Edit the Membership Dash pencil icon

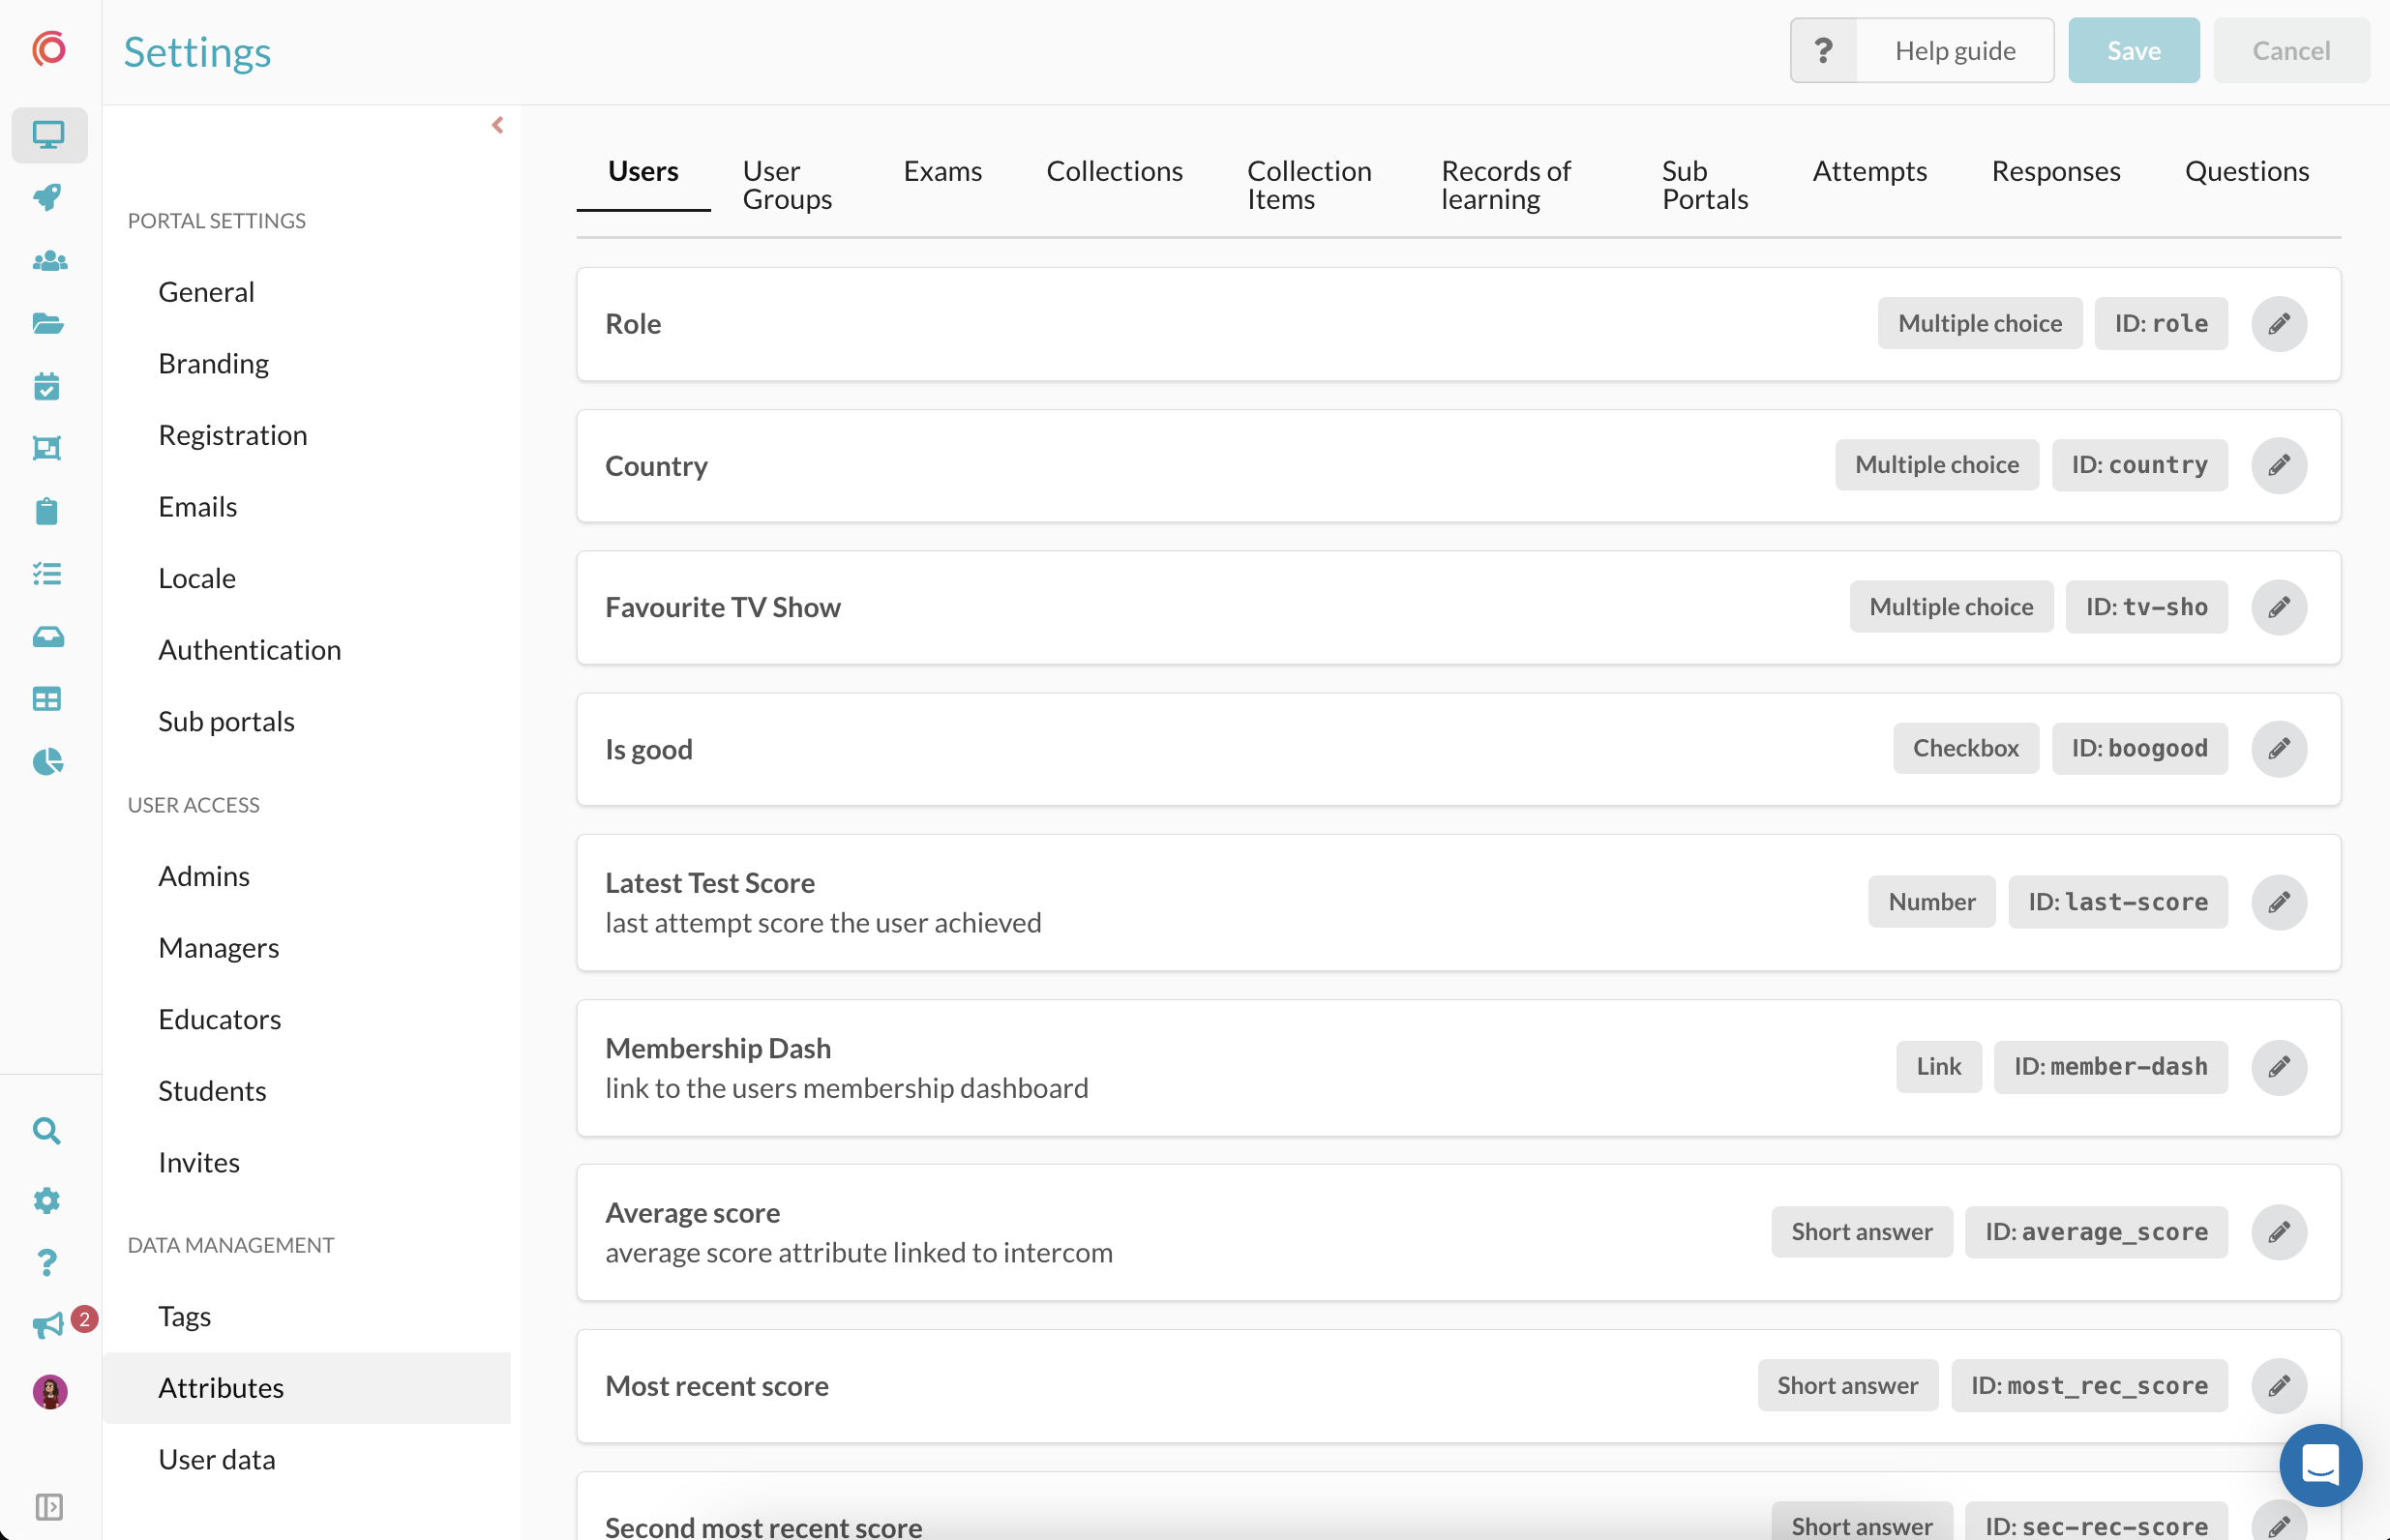point(2278,1067)
